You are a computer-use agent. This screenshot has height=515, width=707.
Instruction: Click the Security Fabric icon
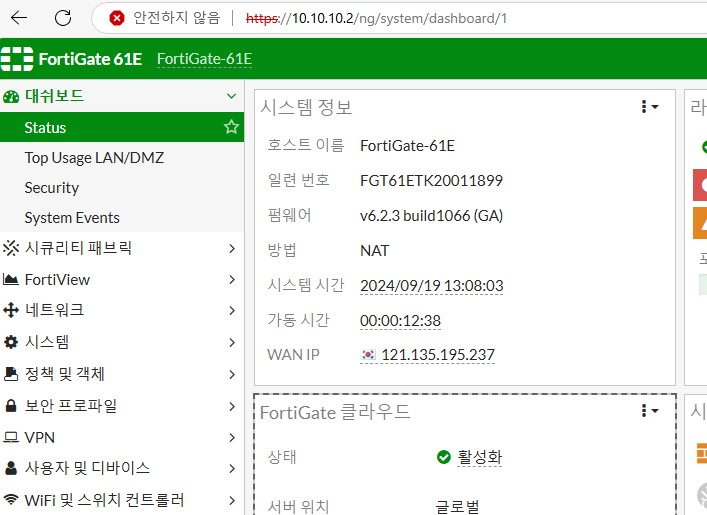(x=11, y=248)
